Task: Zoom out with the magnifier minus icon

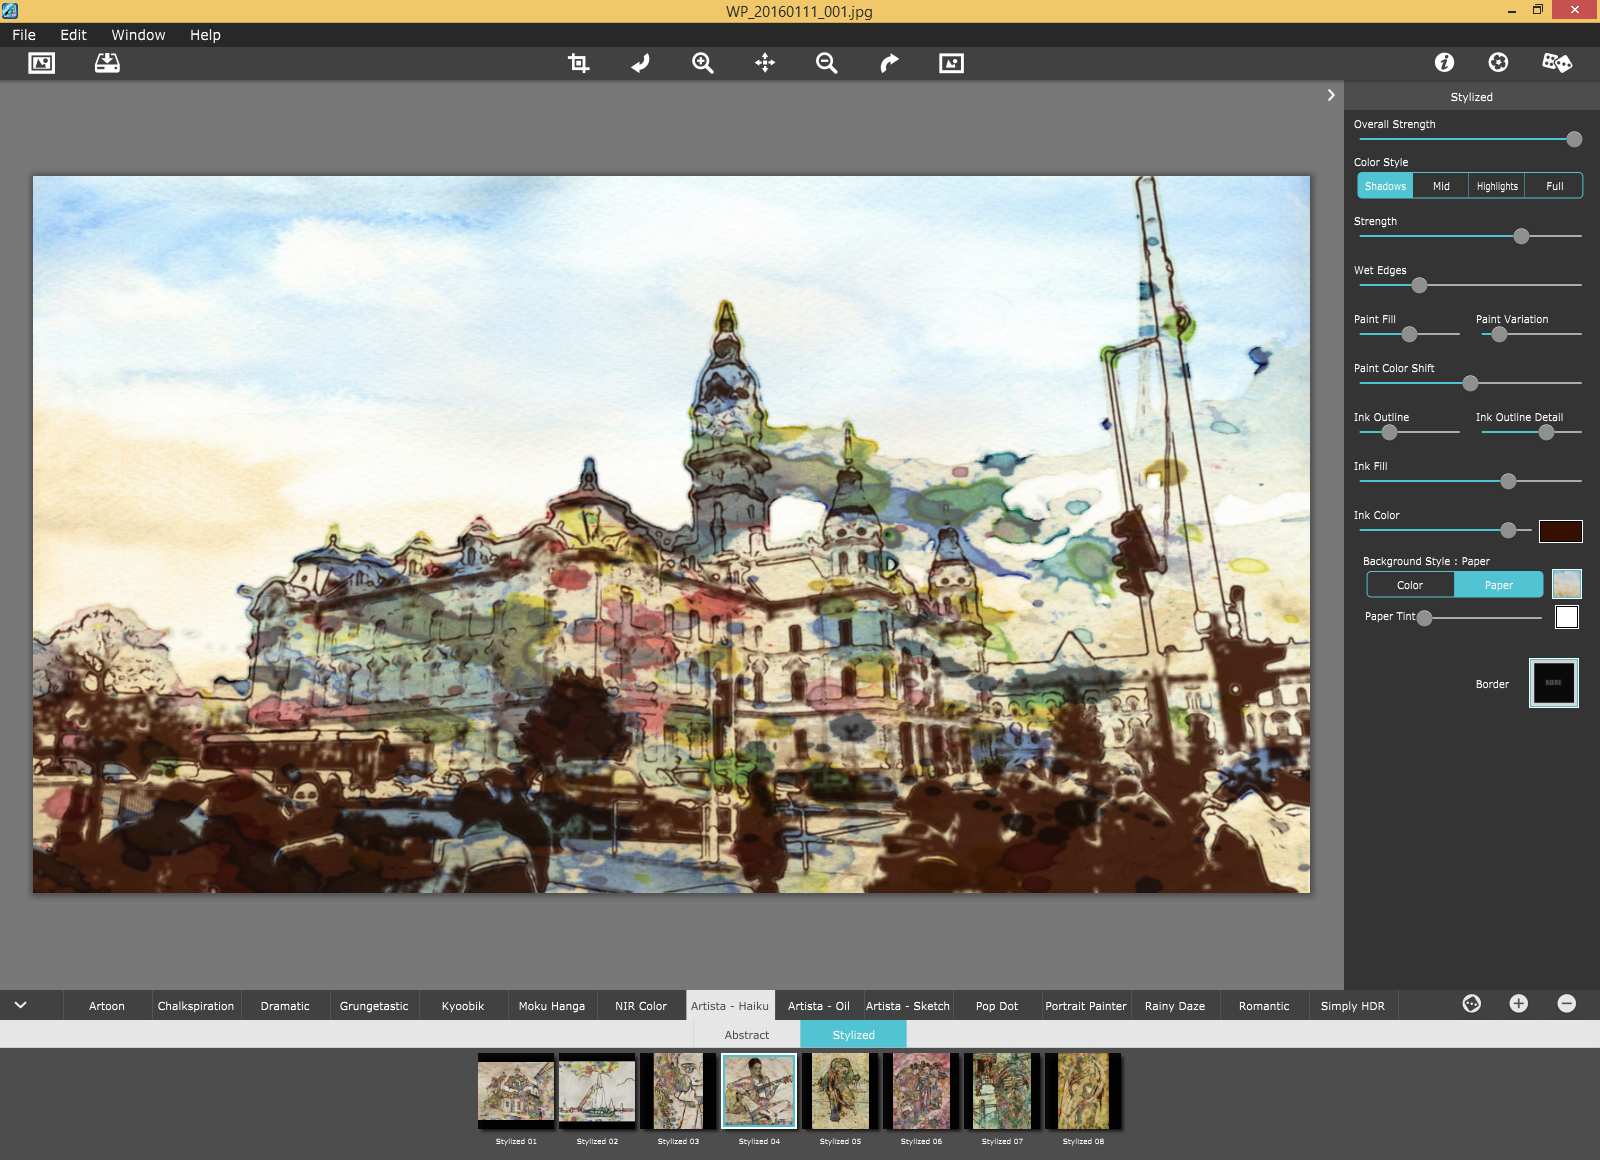Action: (827, 63)
